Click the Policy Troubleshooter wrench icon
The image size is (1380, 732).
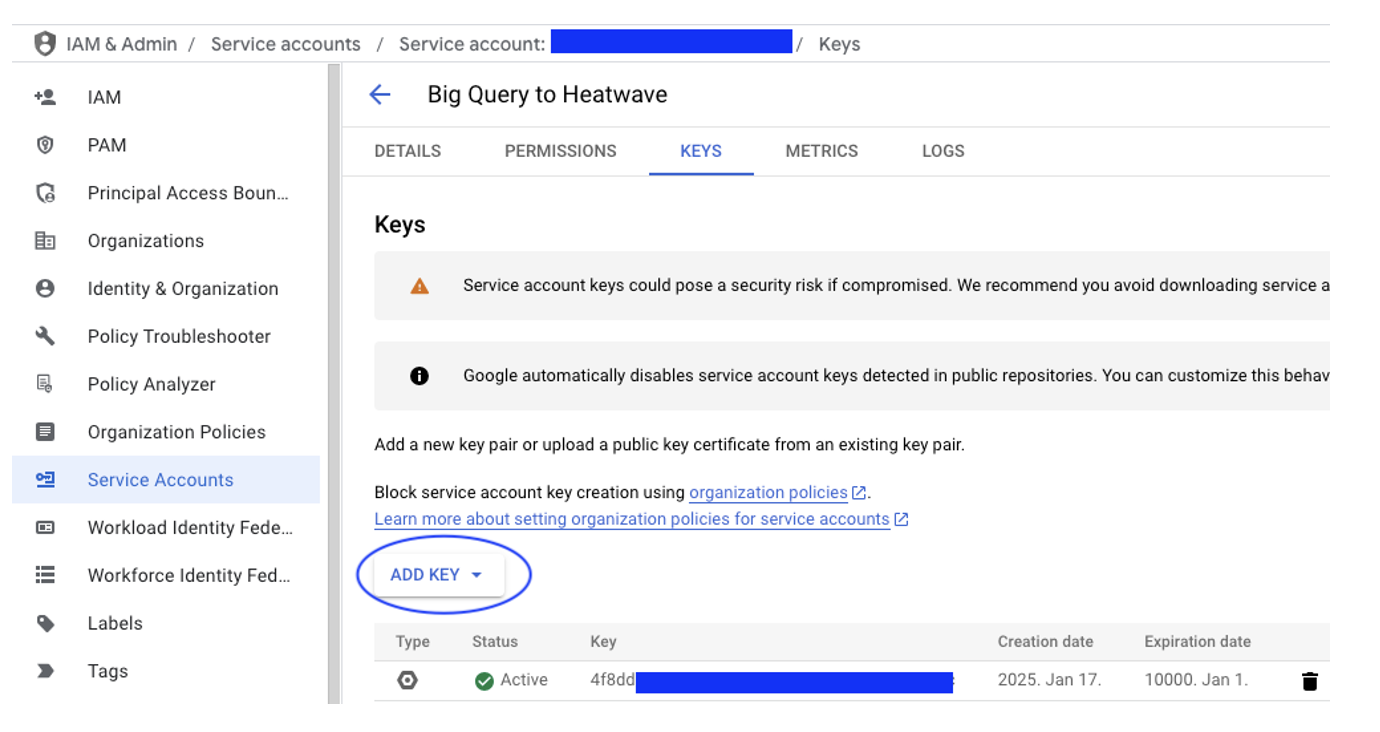click(x=45, y=336)
